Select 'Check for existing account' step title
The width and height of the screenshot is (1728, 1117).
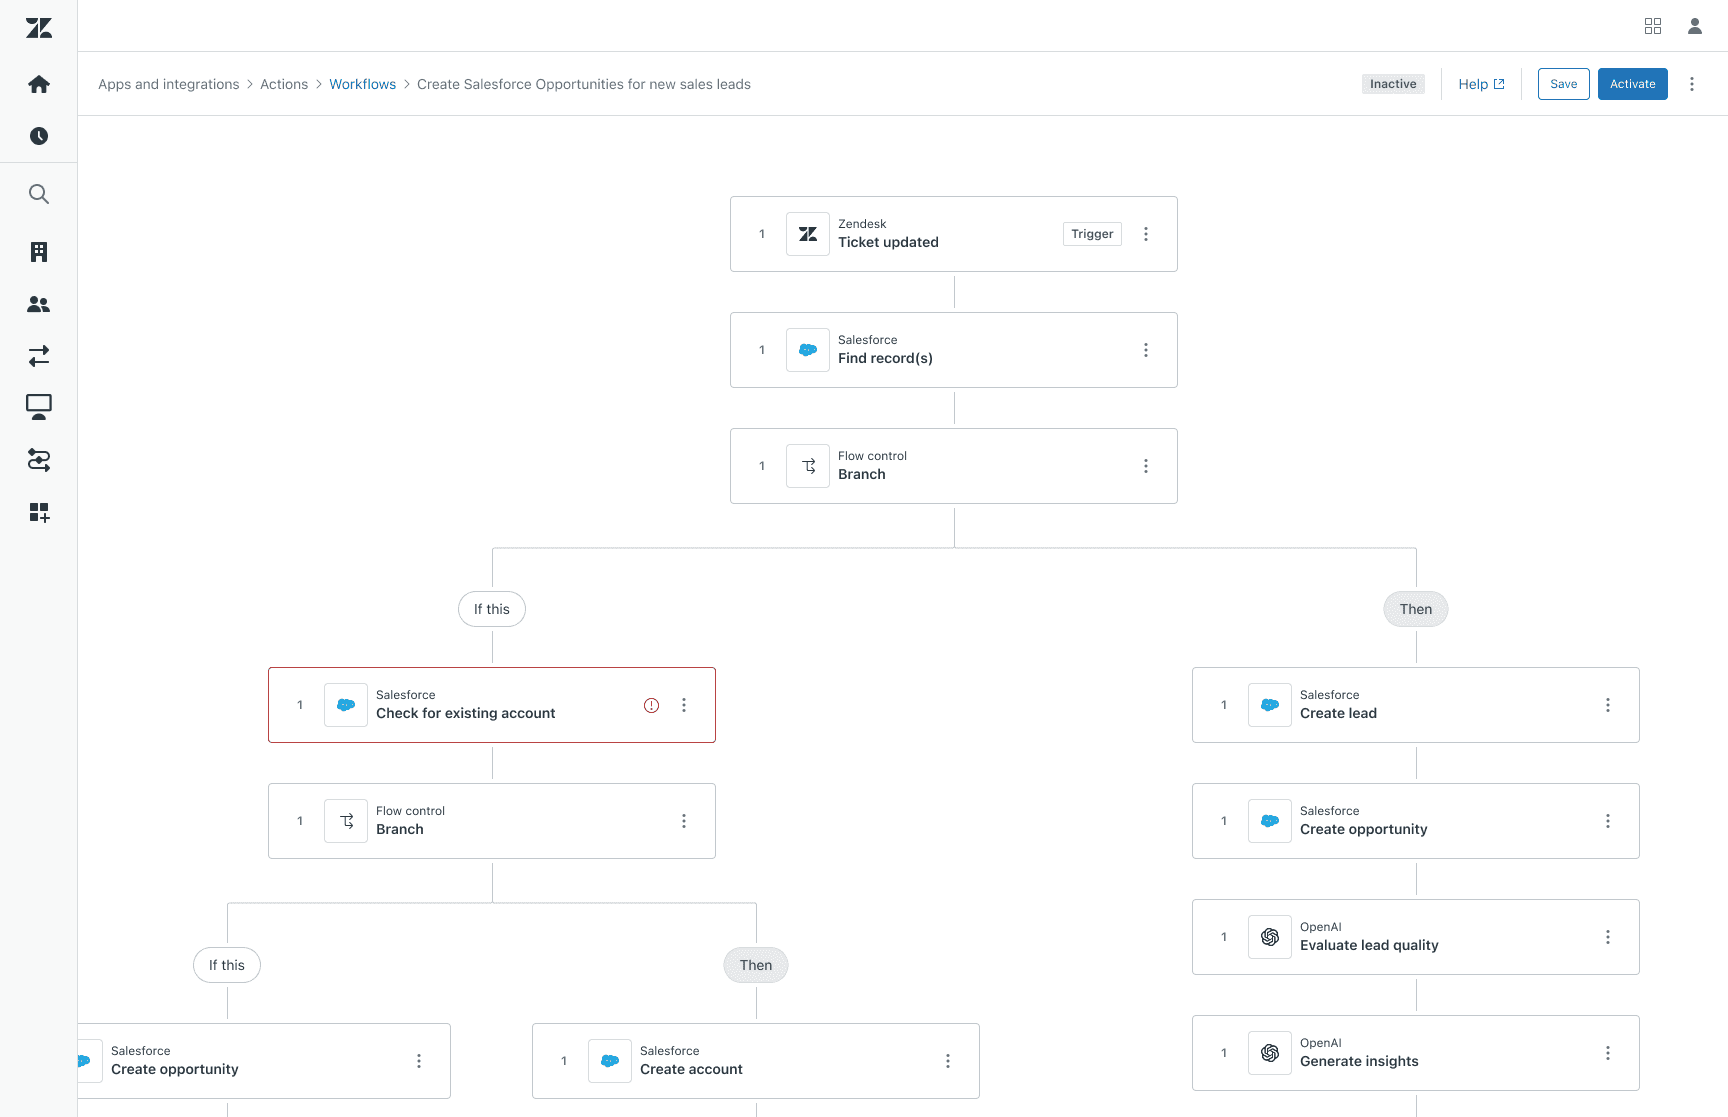[x=466, y=713]
